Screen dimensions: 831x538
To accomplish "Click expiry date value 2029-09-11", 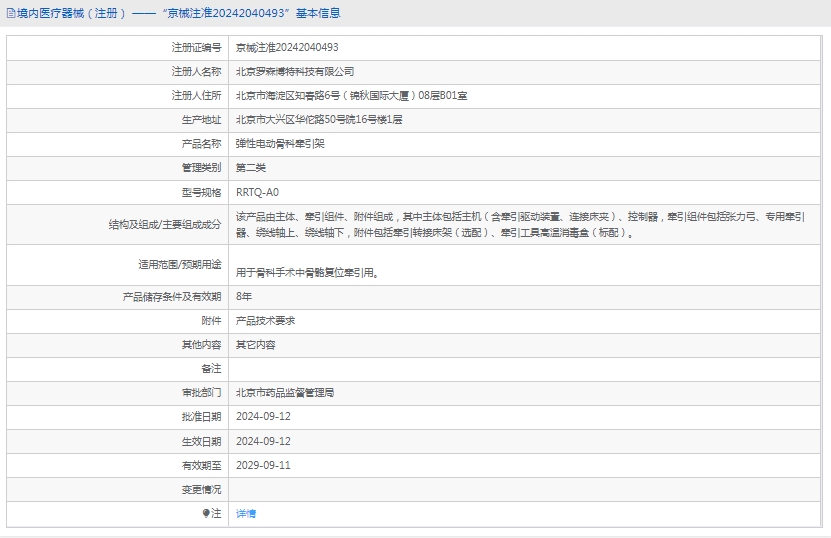I will point(263,465).
